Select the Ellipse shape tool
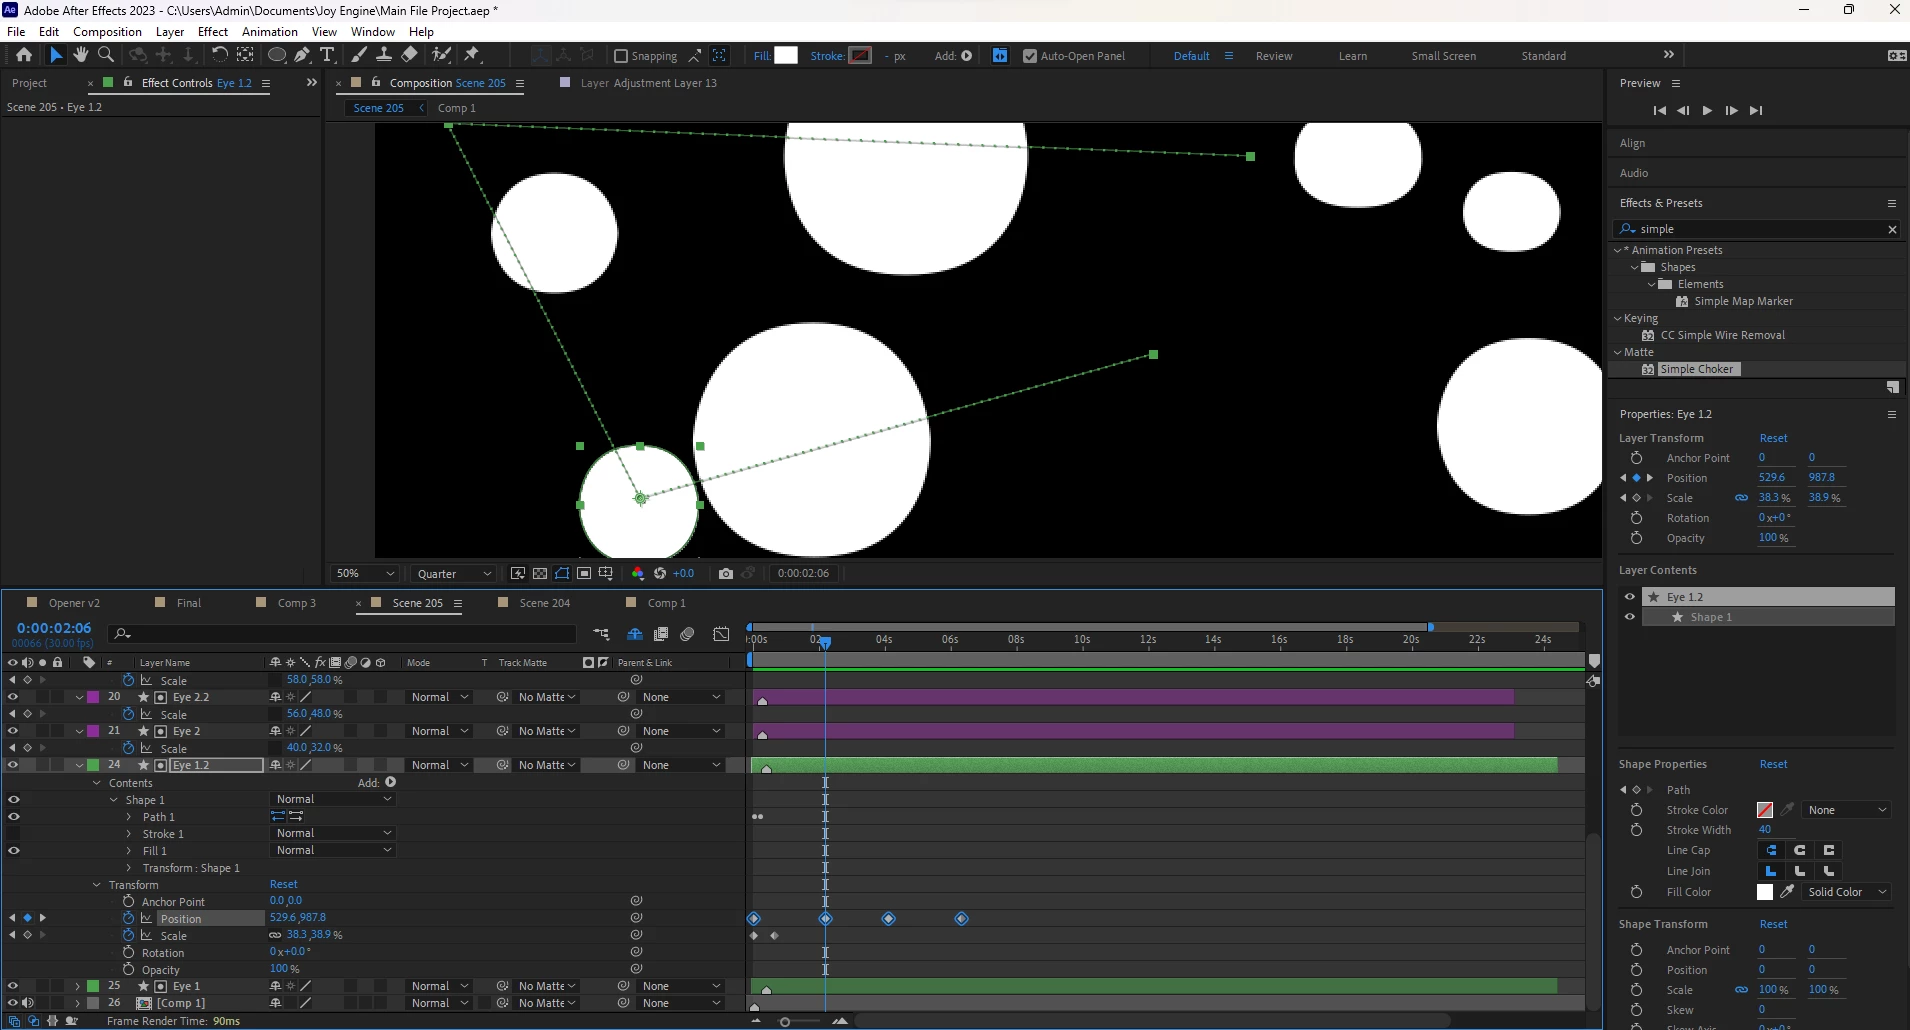Screen dimensions: 1910x1030 tap(277, 55)
